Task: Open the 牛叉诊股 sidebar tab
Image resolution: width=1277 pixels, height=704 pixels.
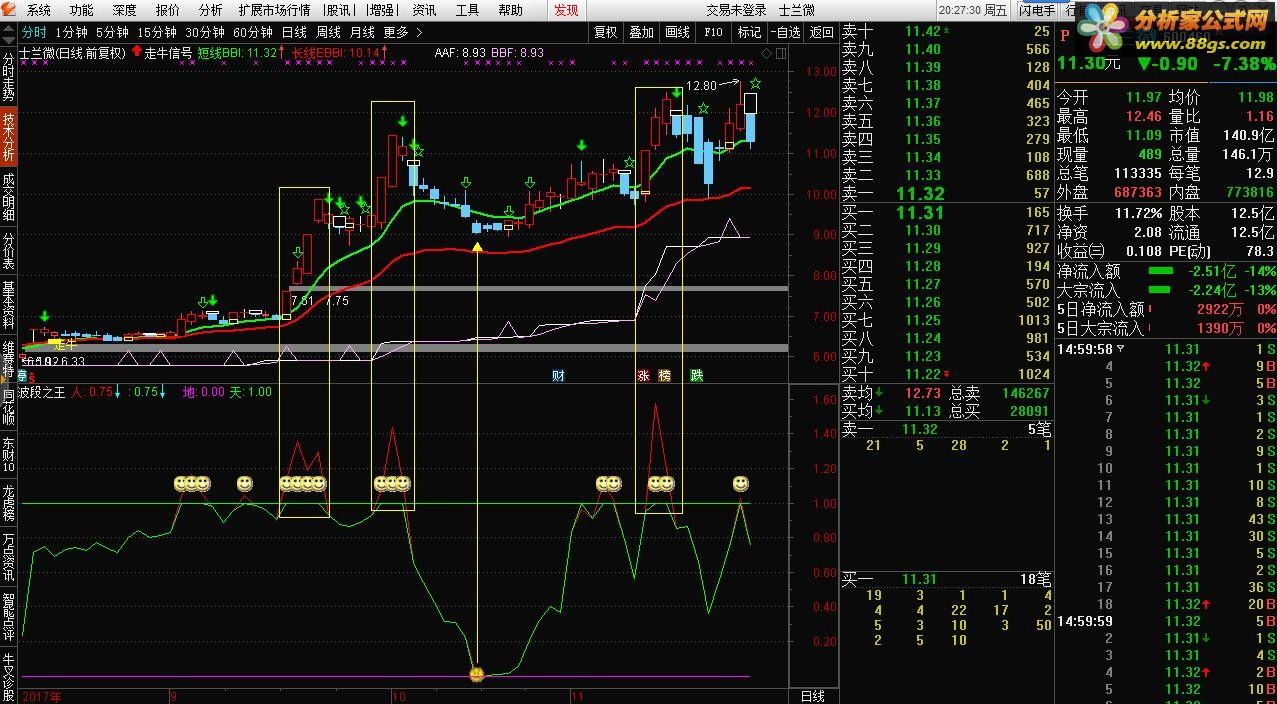Action: point(9,676)
